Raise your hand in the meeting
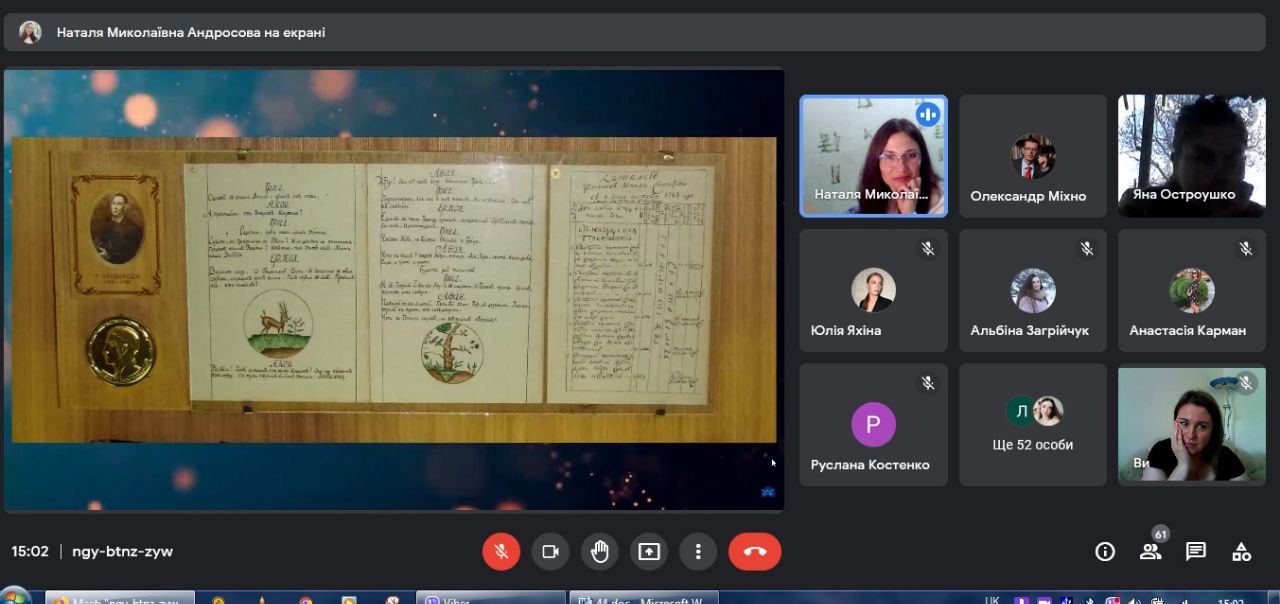 (600, 551)
